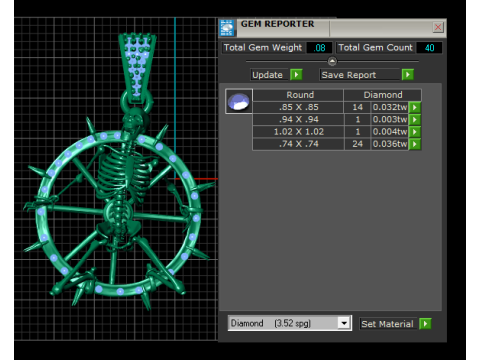480x360 pixels.
Task: Click the Diamond column header
Action: (x=383, y=95)
